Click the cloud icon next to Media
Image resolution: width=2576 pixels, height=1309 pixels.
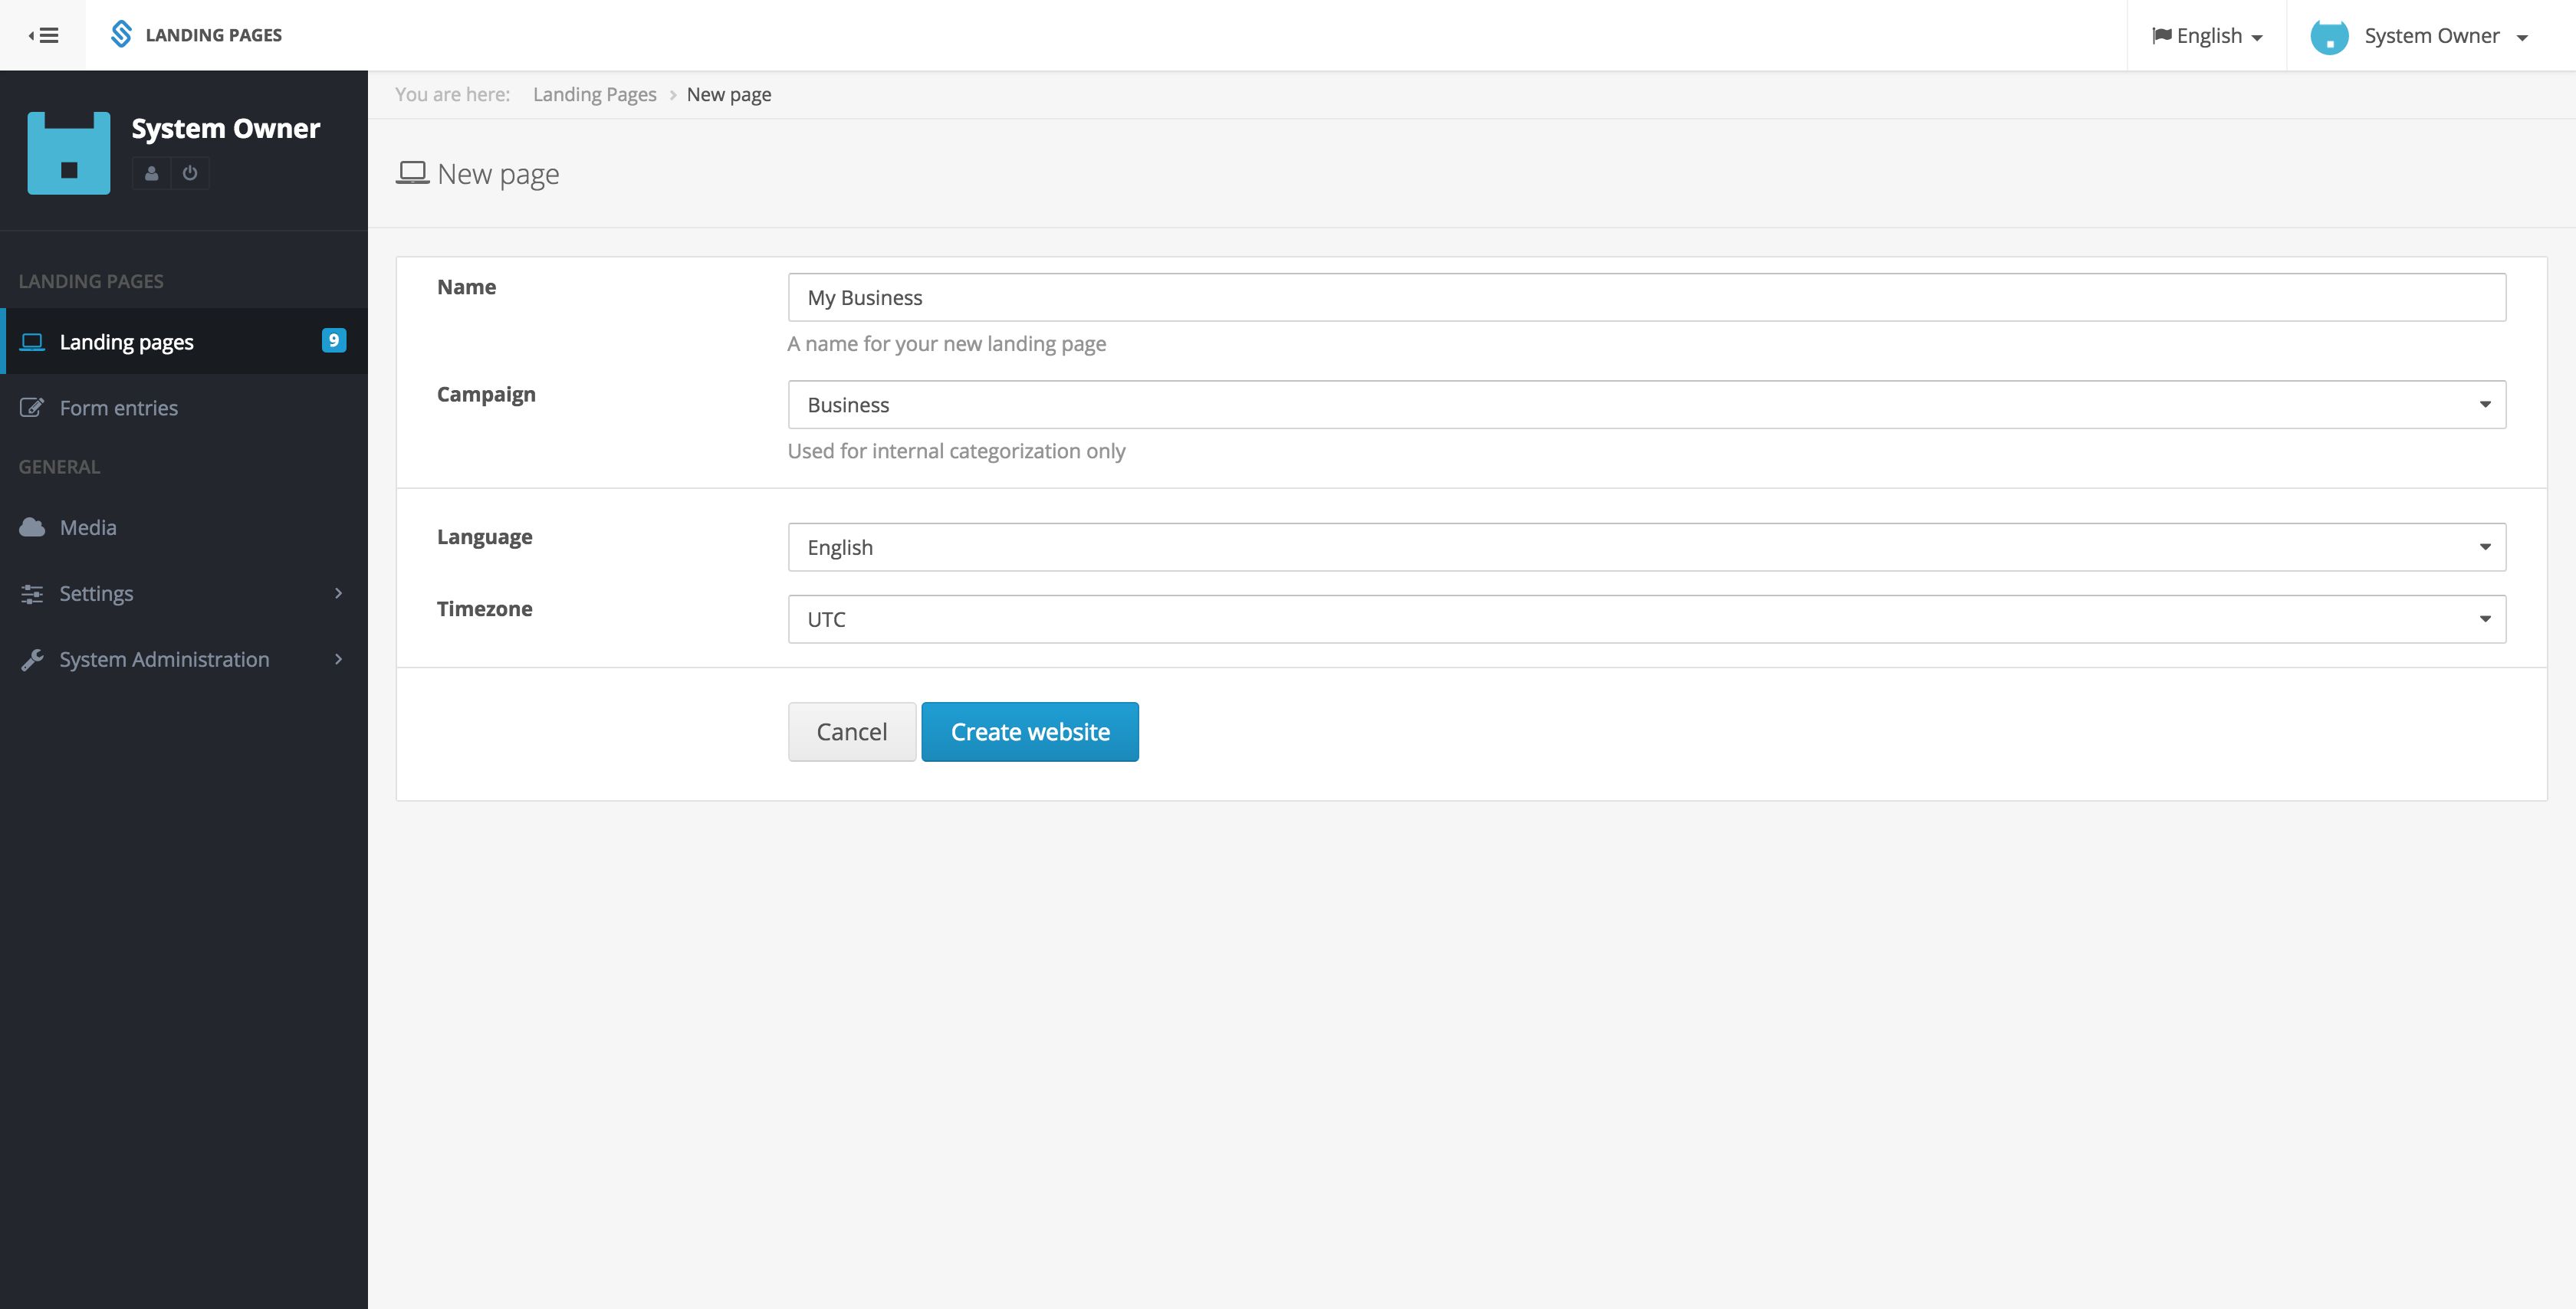pos(32,527)
